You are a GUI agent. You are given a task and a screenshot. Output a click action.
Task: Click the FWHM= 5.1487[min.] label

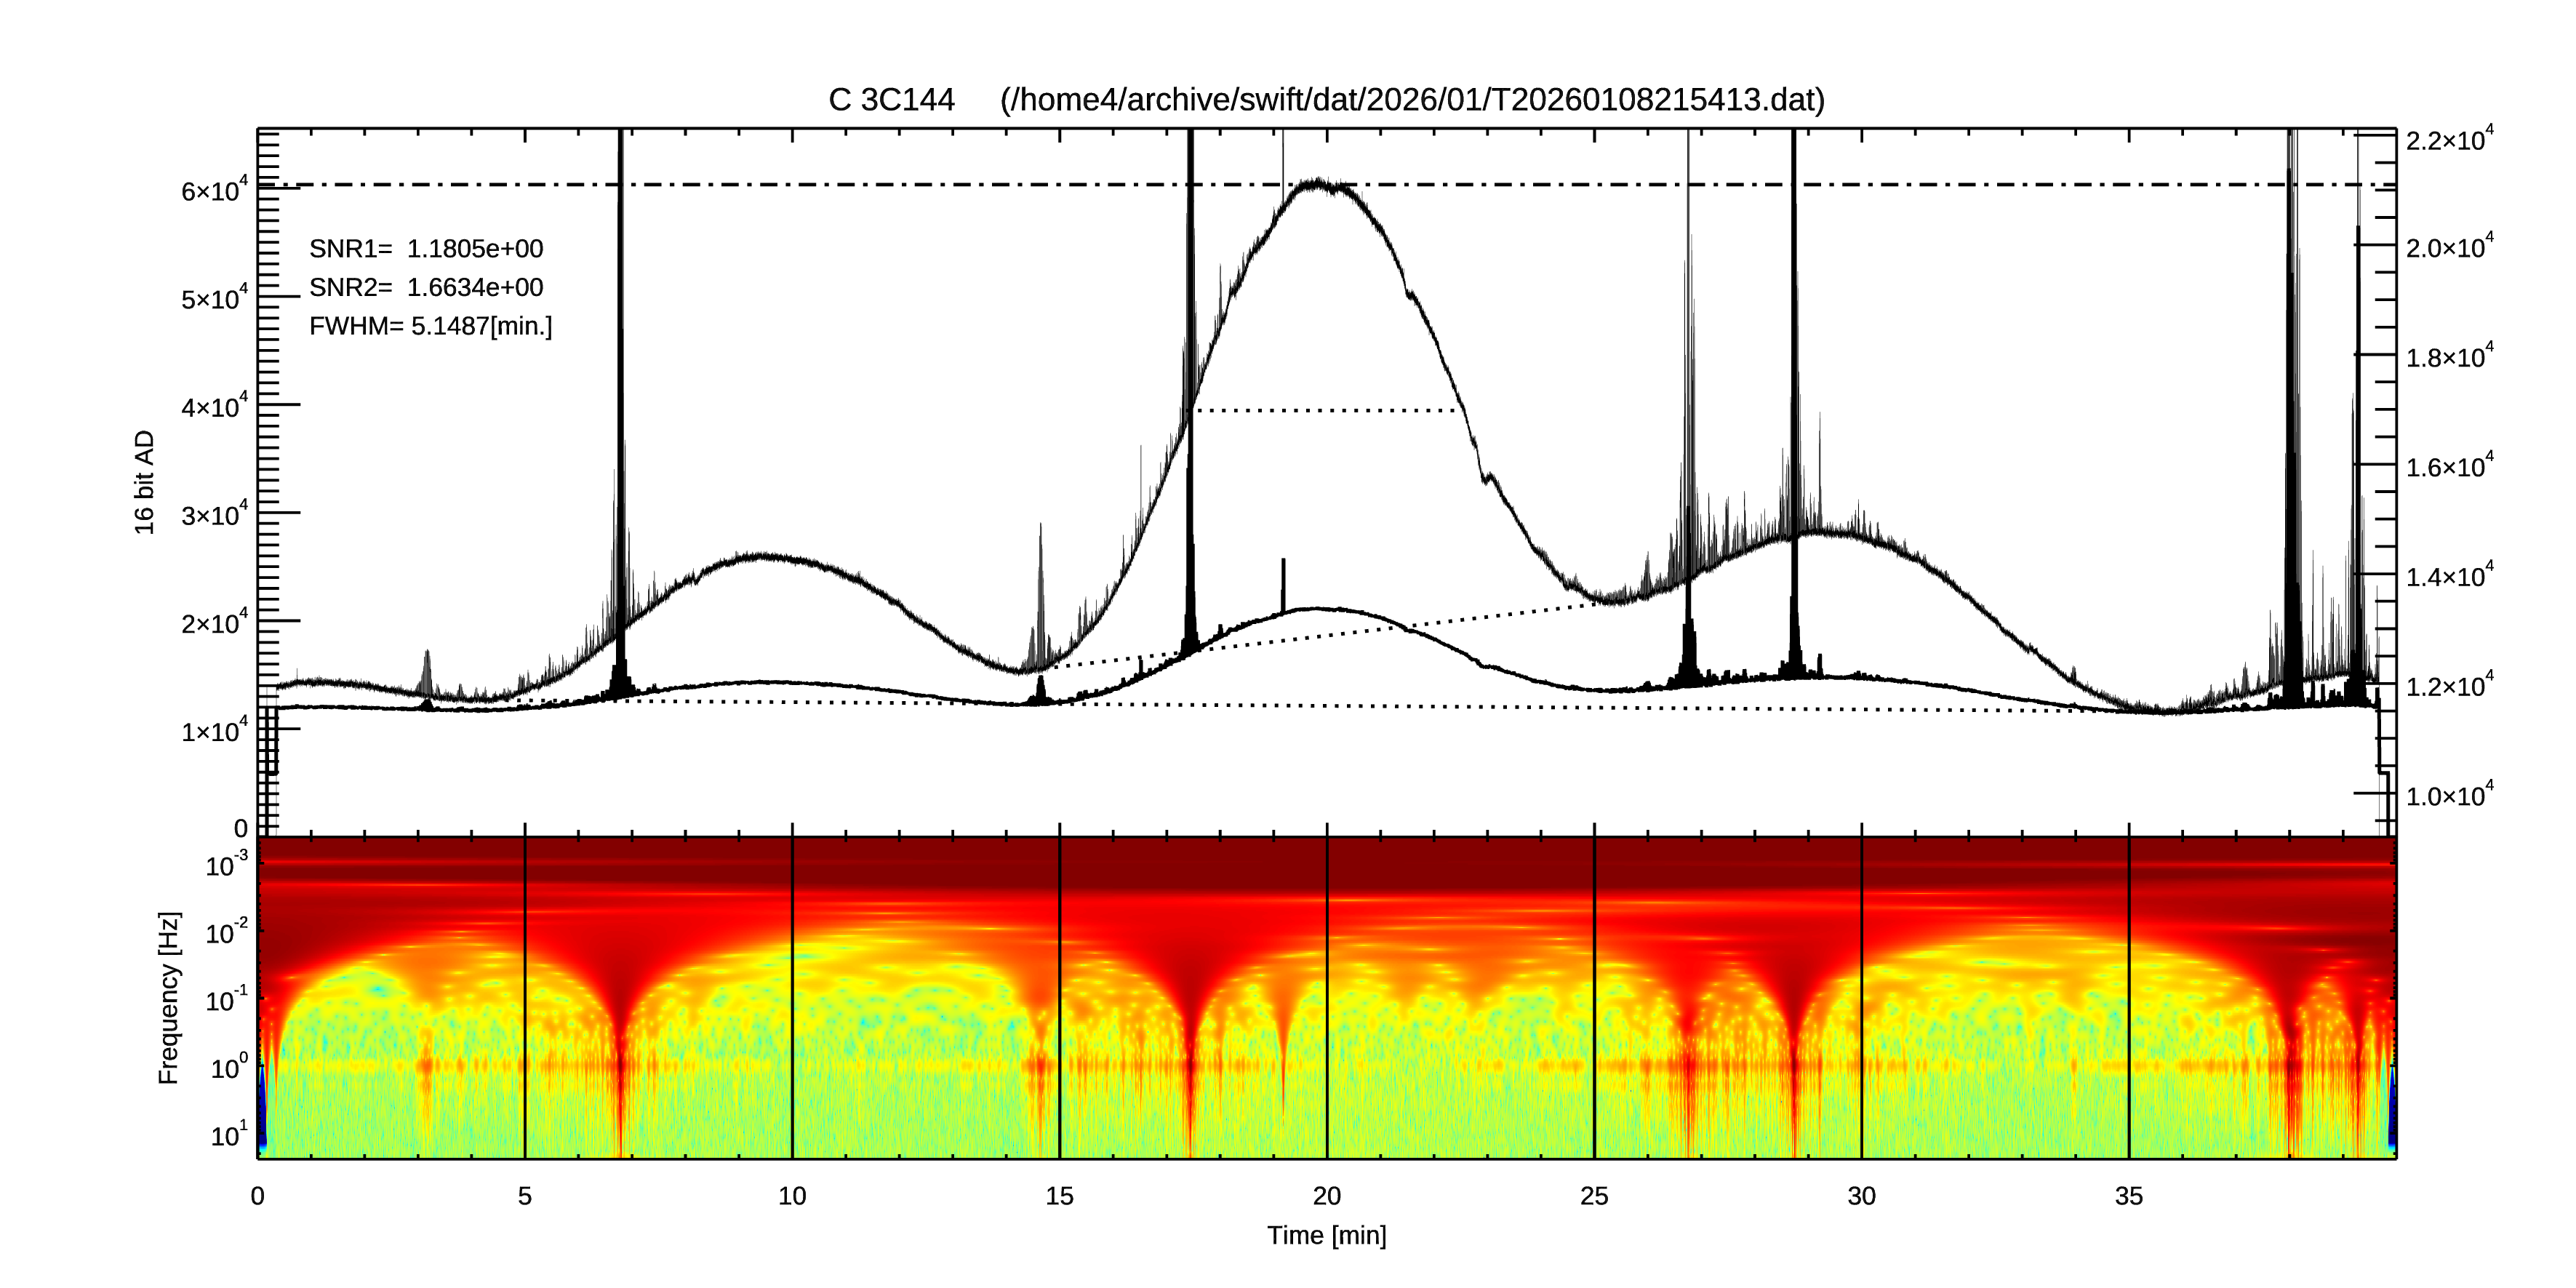click(430, 327)
